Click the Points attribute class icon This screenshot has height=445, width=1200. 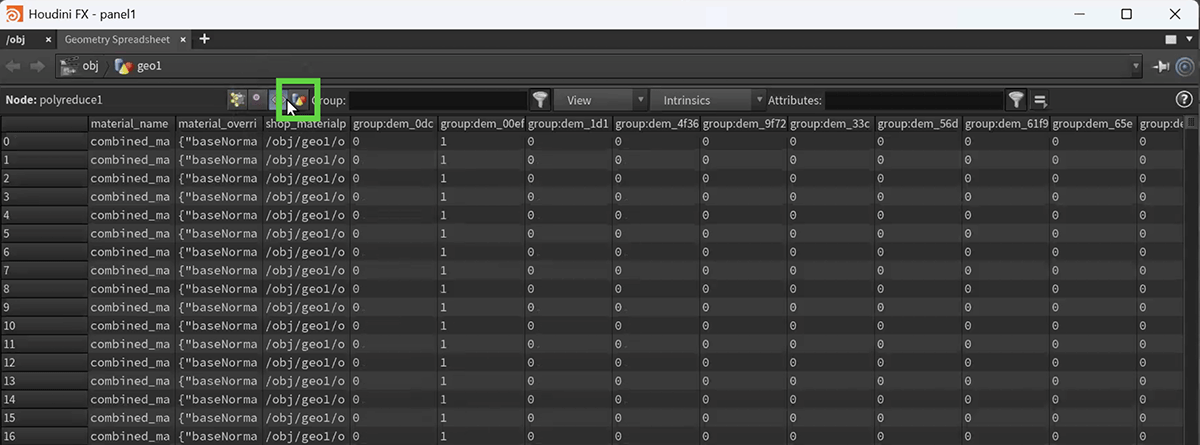point(237,100)
